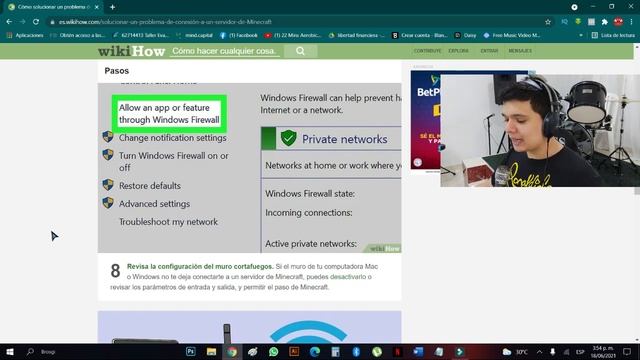Screen dimensions: 640x360
Task: Click the ESP language indicator
Action: [580, 351]
